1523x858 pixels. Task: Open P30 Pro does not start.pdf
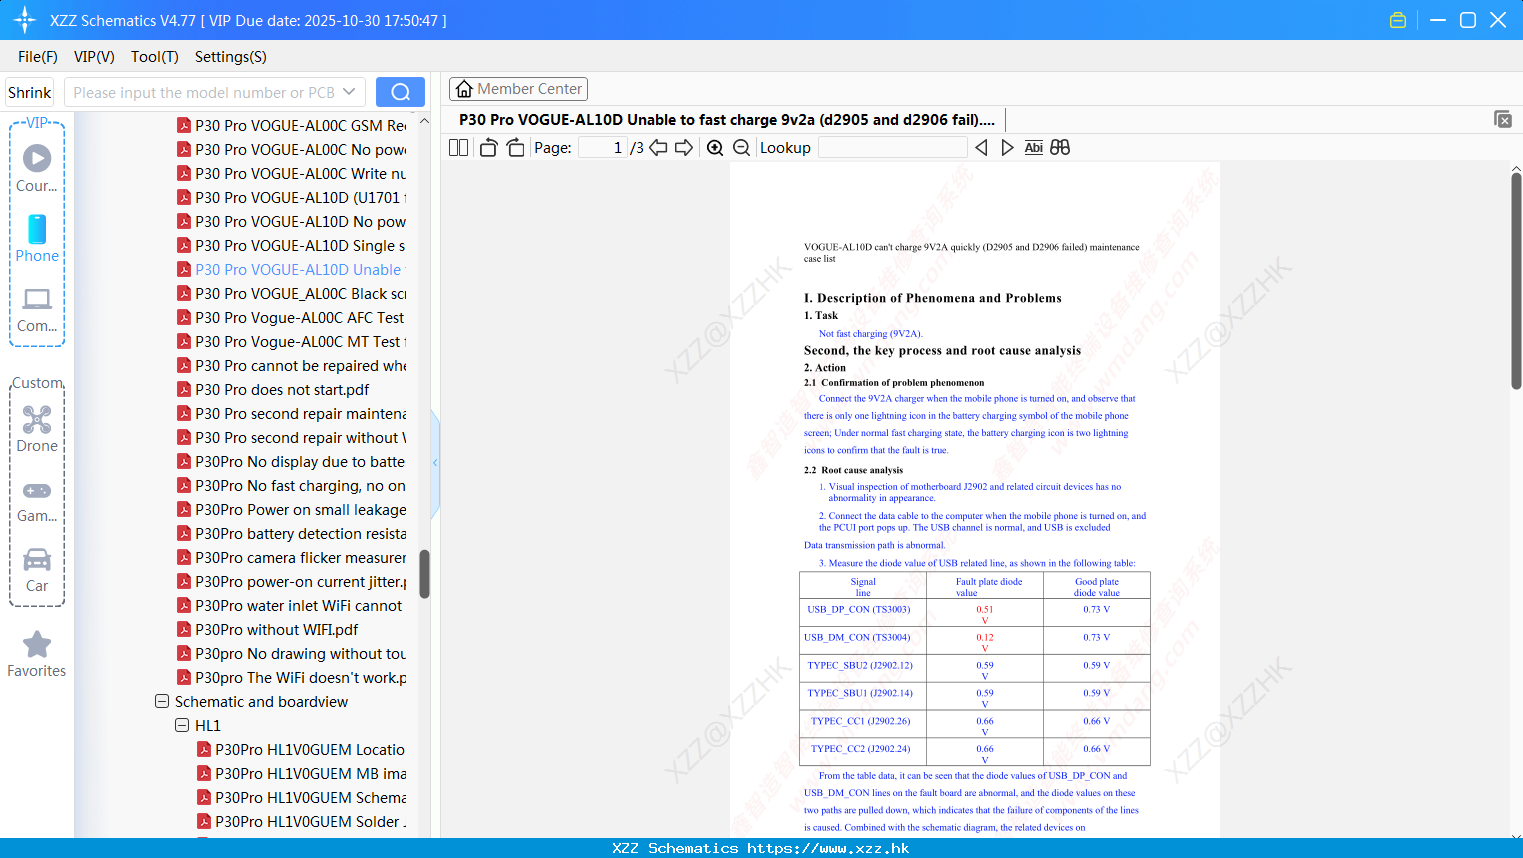273,389
